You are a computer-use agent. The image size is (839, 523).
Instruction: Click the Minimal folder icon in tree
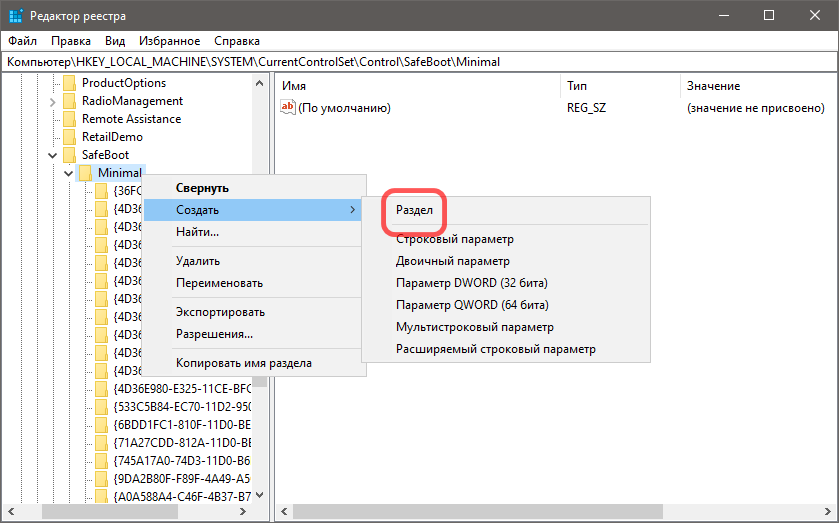[x=85, y=173]
